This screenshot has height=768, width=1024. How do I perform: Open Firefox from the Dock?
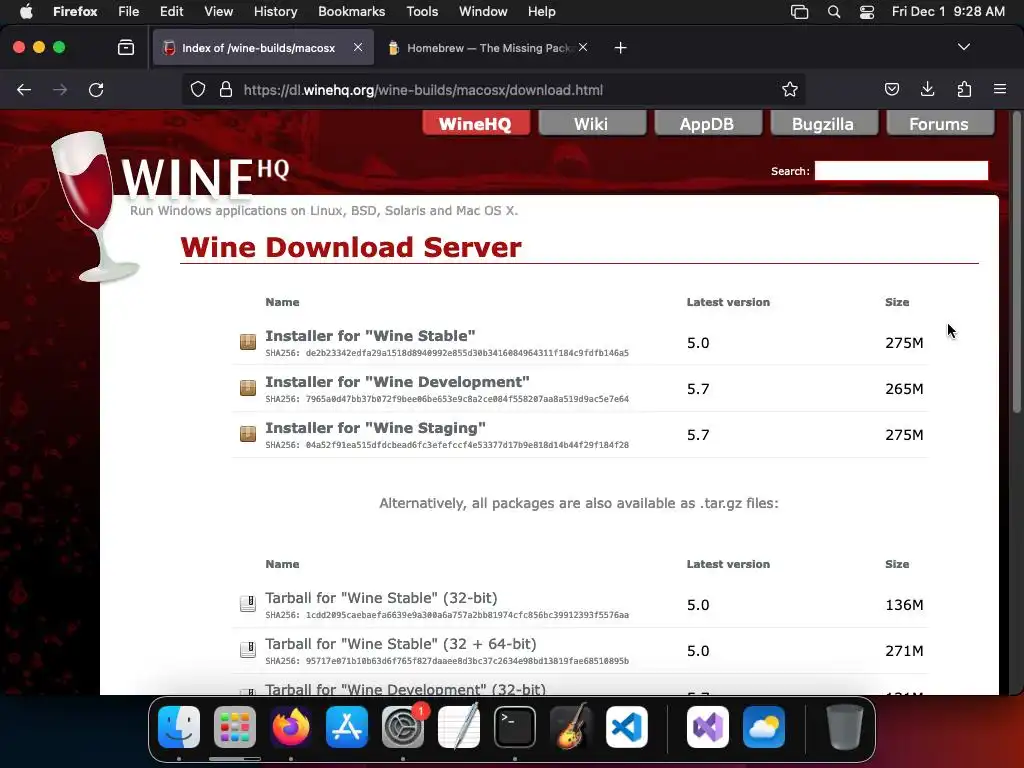pos(291,727)
